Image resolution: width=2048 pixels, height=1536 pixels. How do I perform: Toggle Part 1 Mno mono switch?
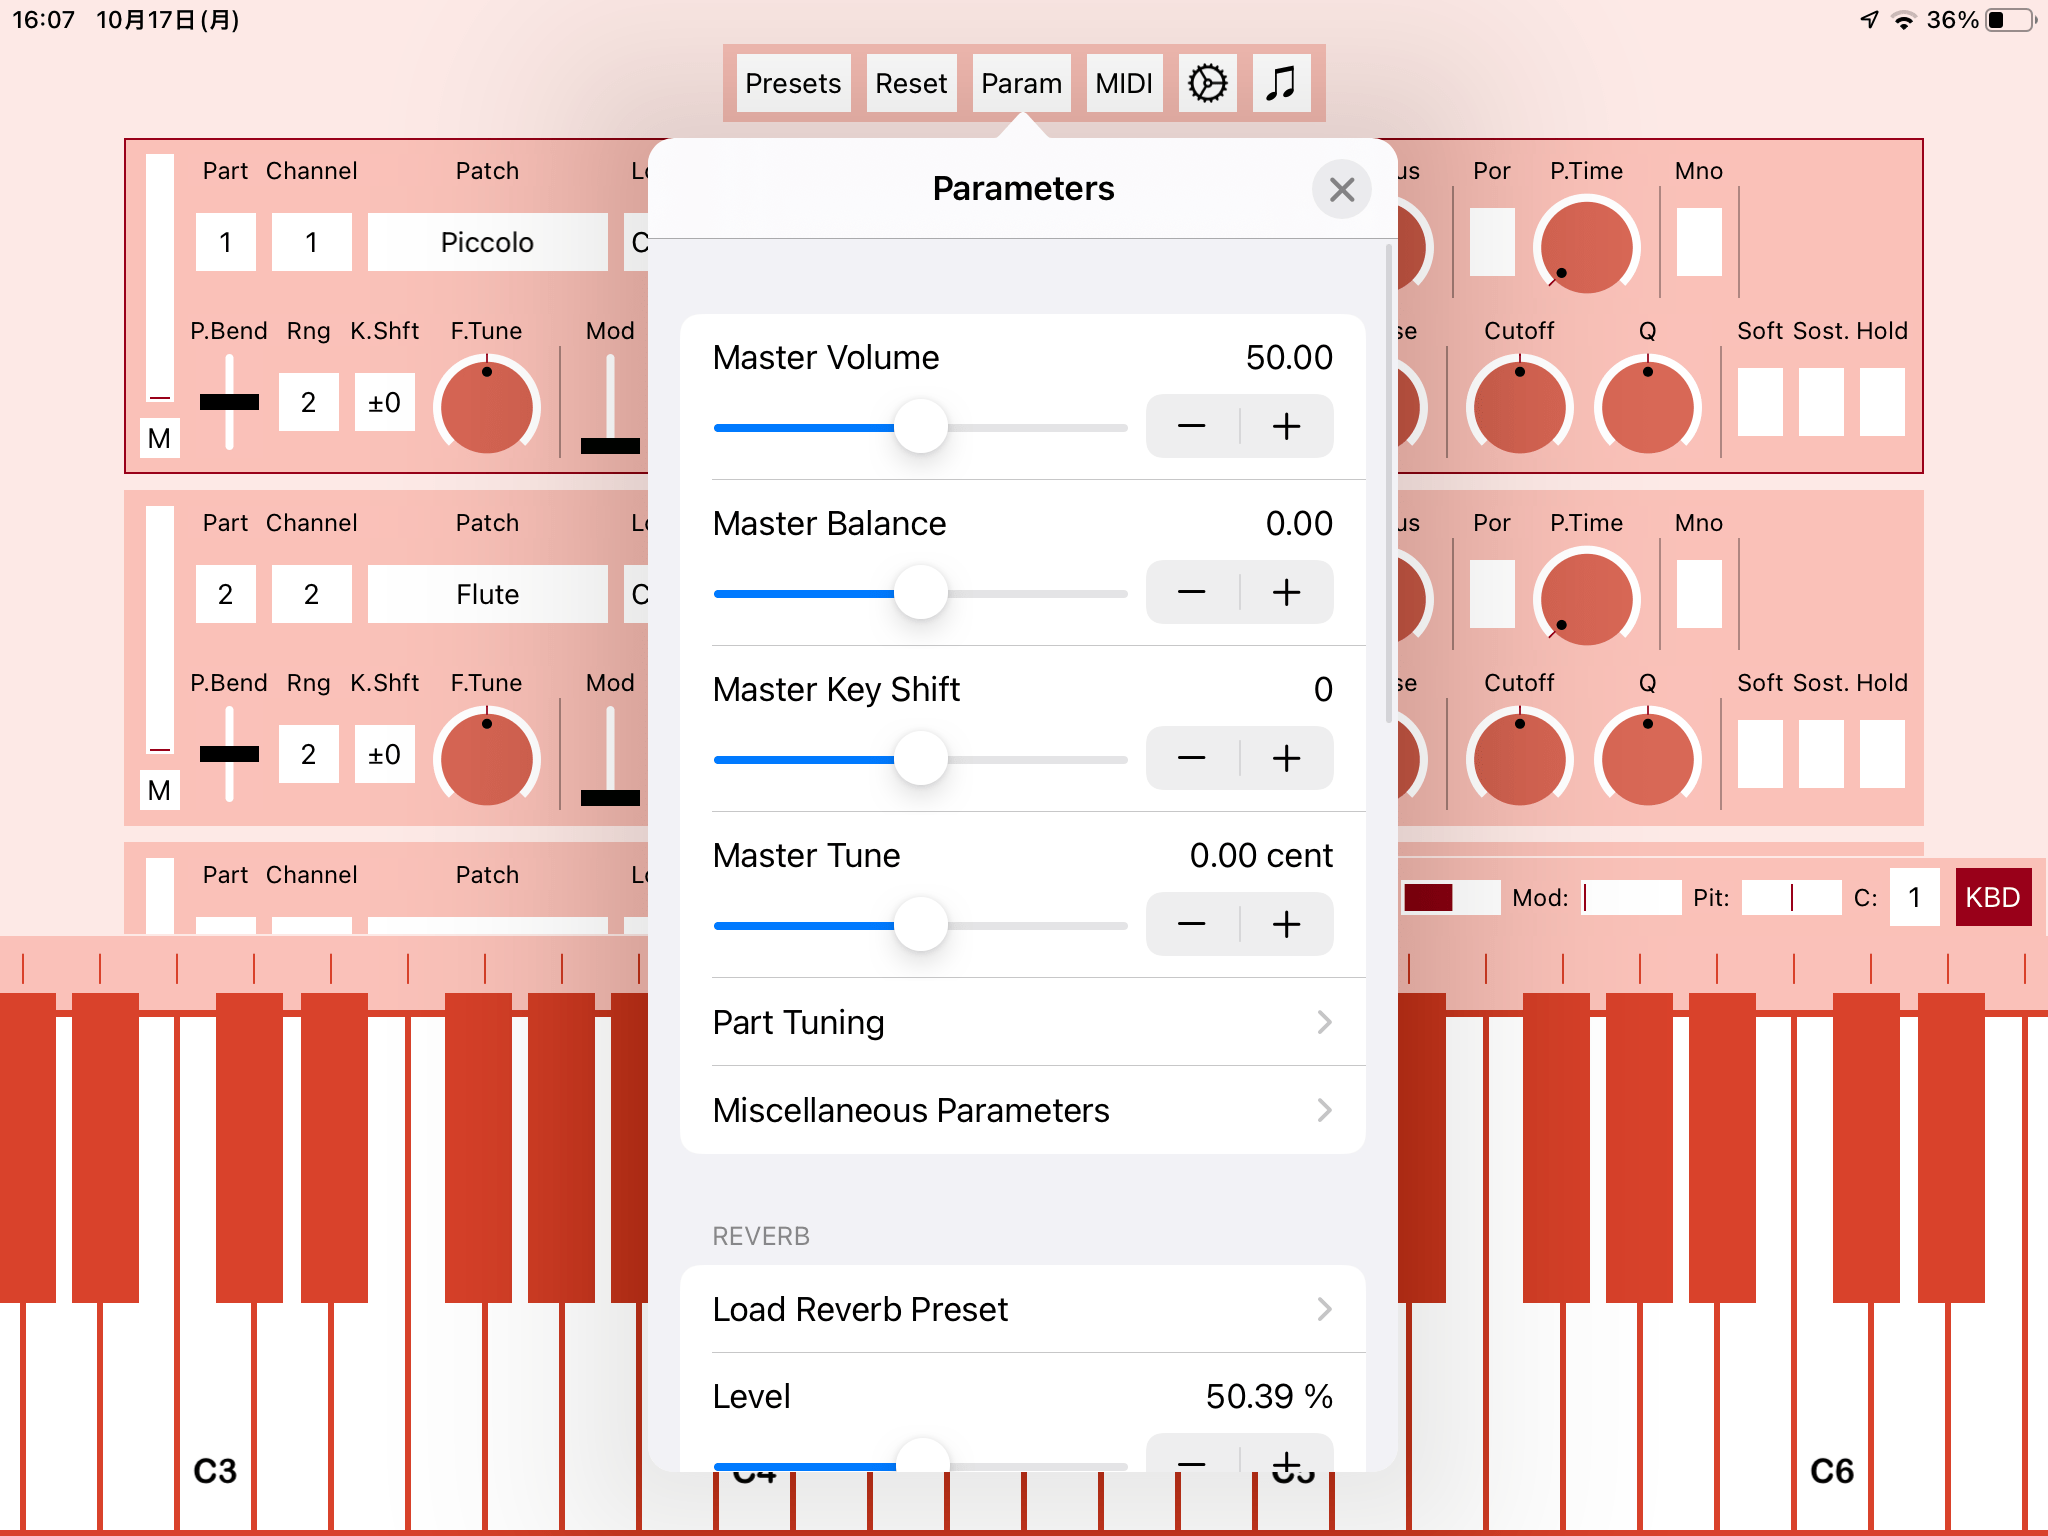click(1699, 242)
